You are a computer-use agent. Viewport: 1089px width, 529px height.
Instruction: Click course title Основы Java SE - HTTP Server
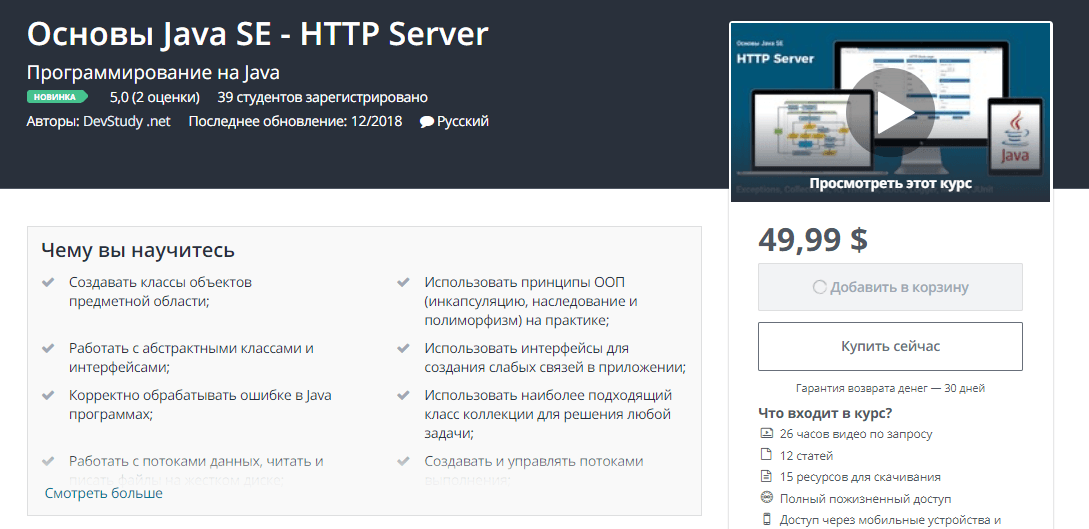[258, 35]
